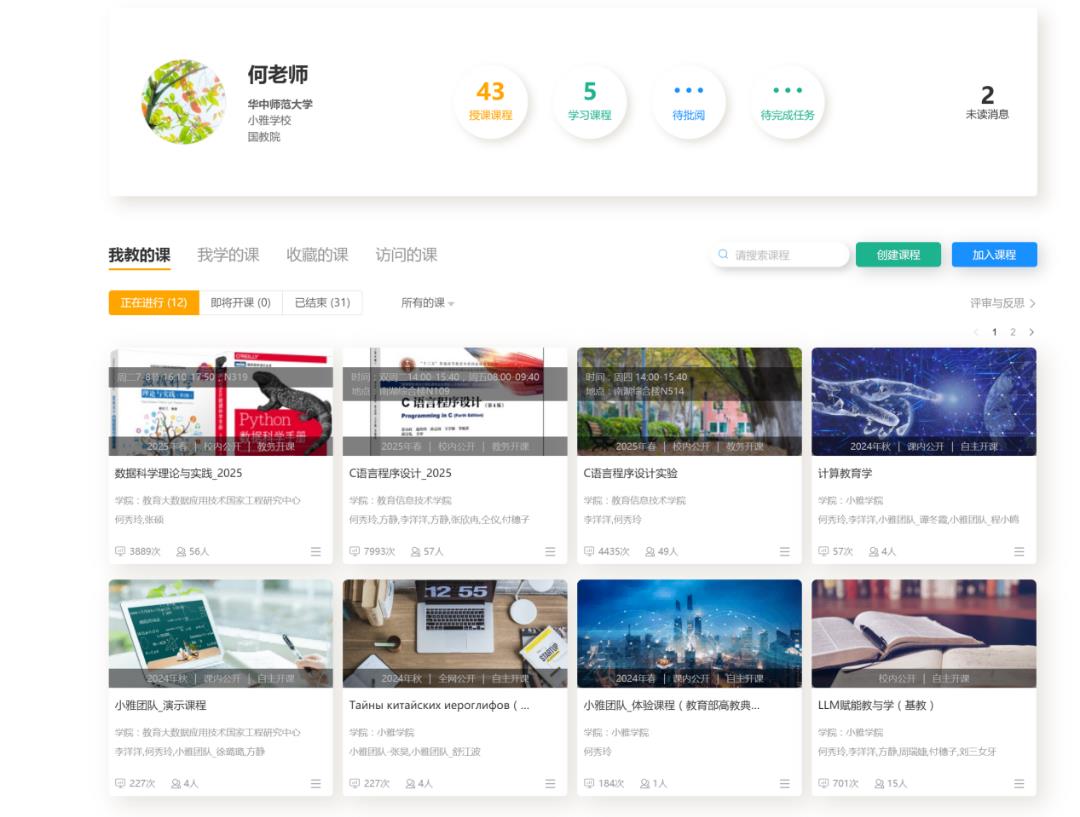Screen dimensions: 1080x817
Task: Open menu icon on 计算教育学 card
Action: point(1019,552)
